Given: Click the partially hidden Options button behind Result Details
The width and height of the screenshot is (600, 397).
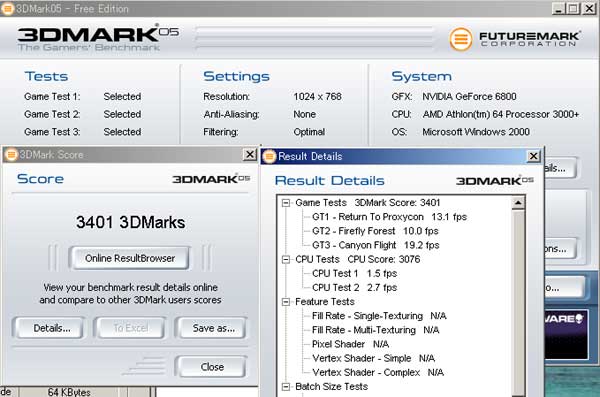Looking at the screenshot, I should pos(559,249).
